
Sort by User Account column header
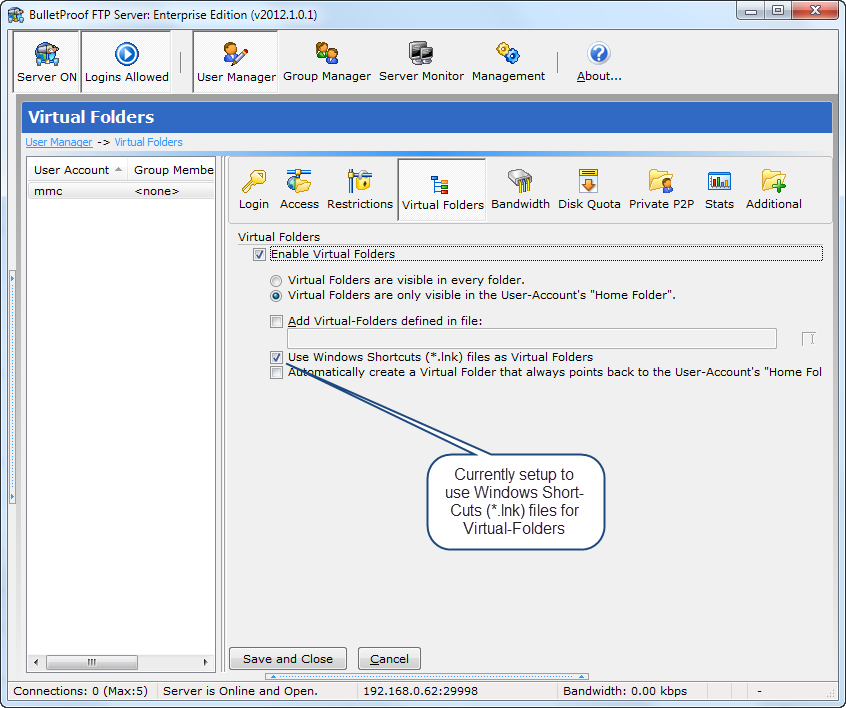[x=77, y=170]
